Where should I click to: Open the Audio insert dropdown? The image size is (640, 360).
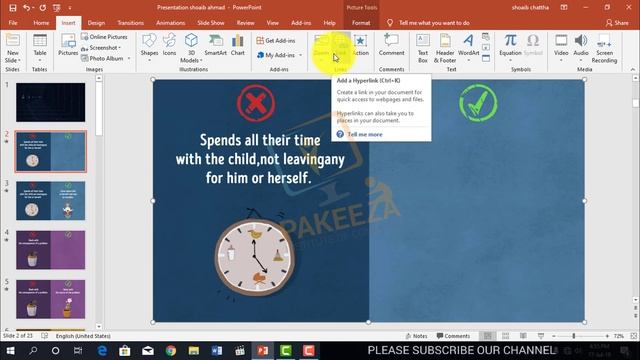tap(581, 60)
